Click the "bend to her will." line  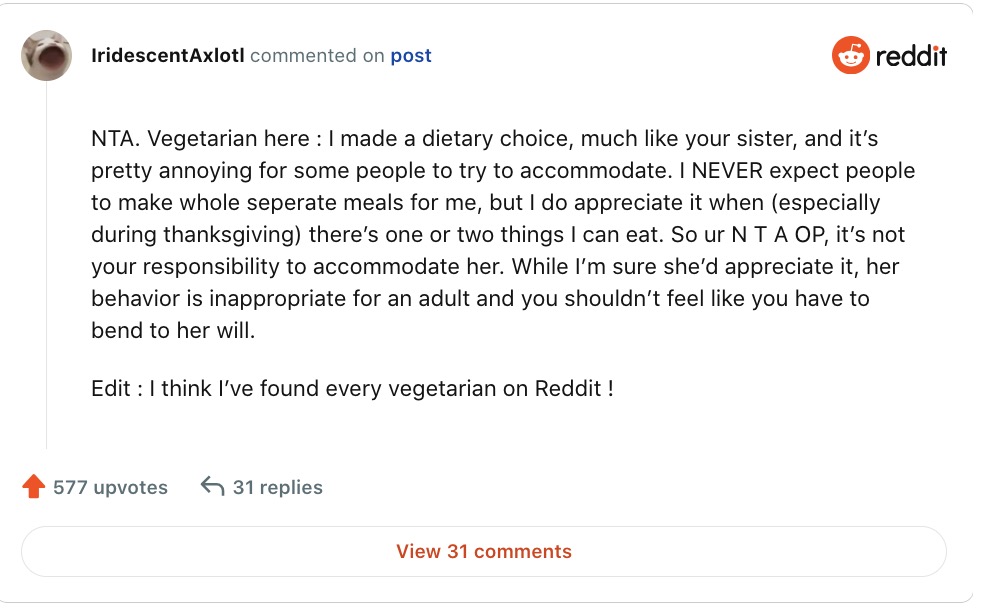click(x=173, y=330)
